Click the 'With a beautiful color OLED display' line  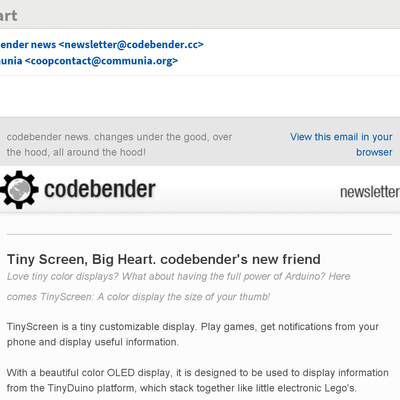[x=198, y=373]
